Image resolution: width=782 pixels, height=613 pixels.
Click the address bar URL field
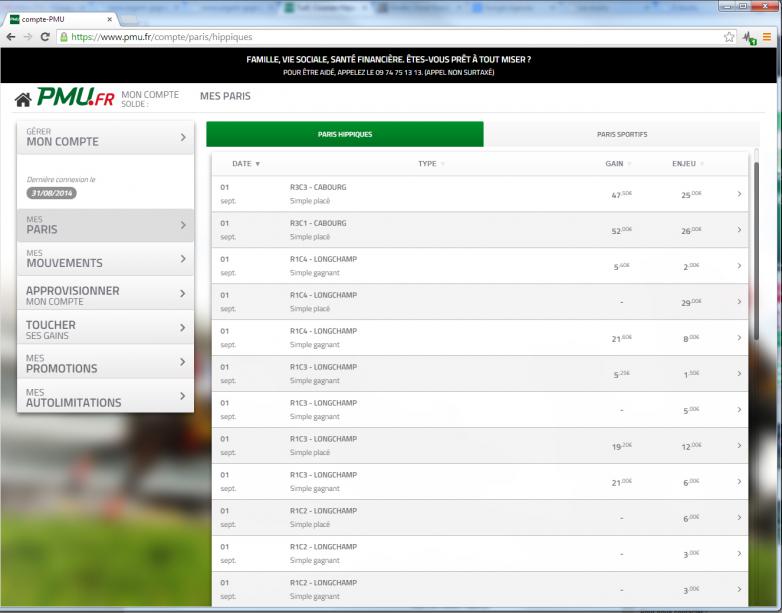396,37
